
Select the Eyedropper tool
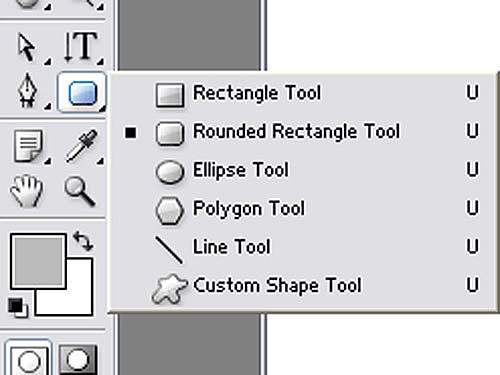[x=82, y=146]
